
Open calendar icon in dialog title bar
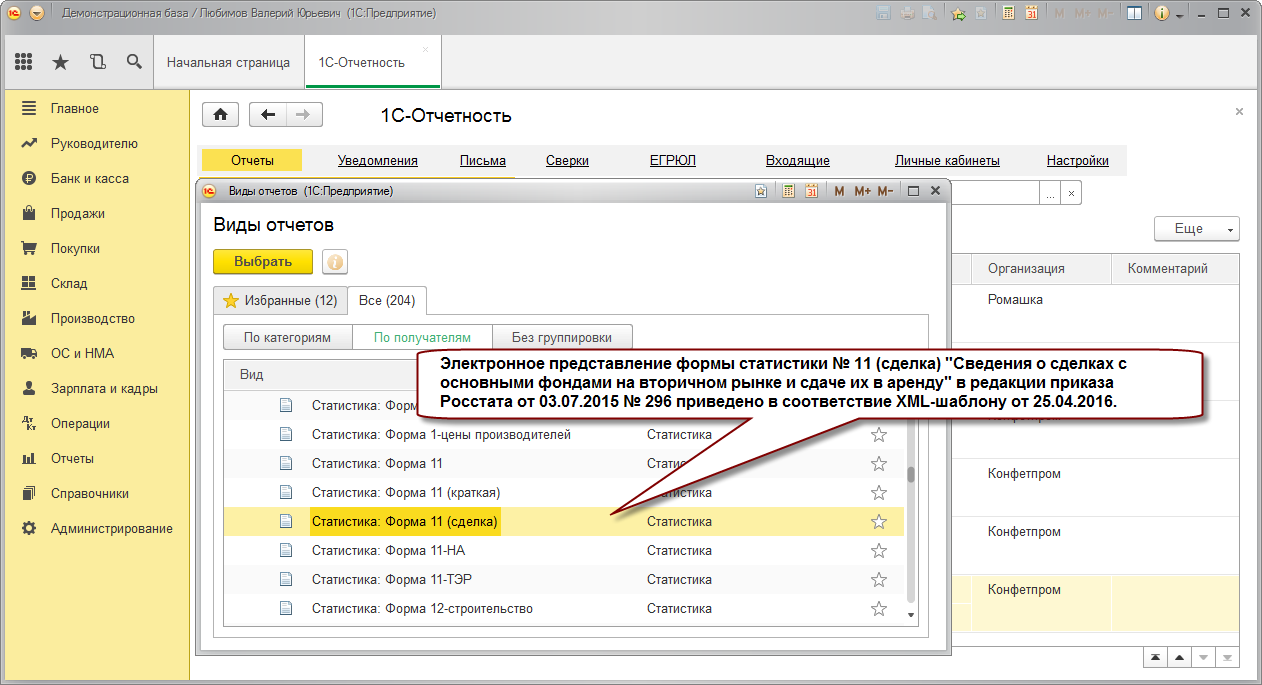click(812, 190)
